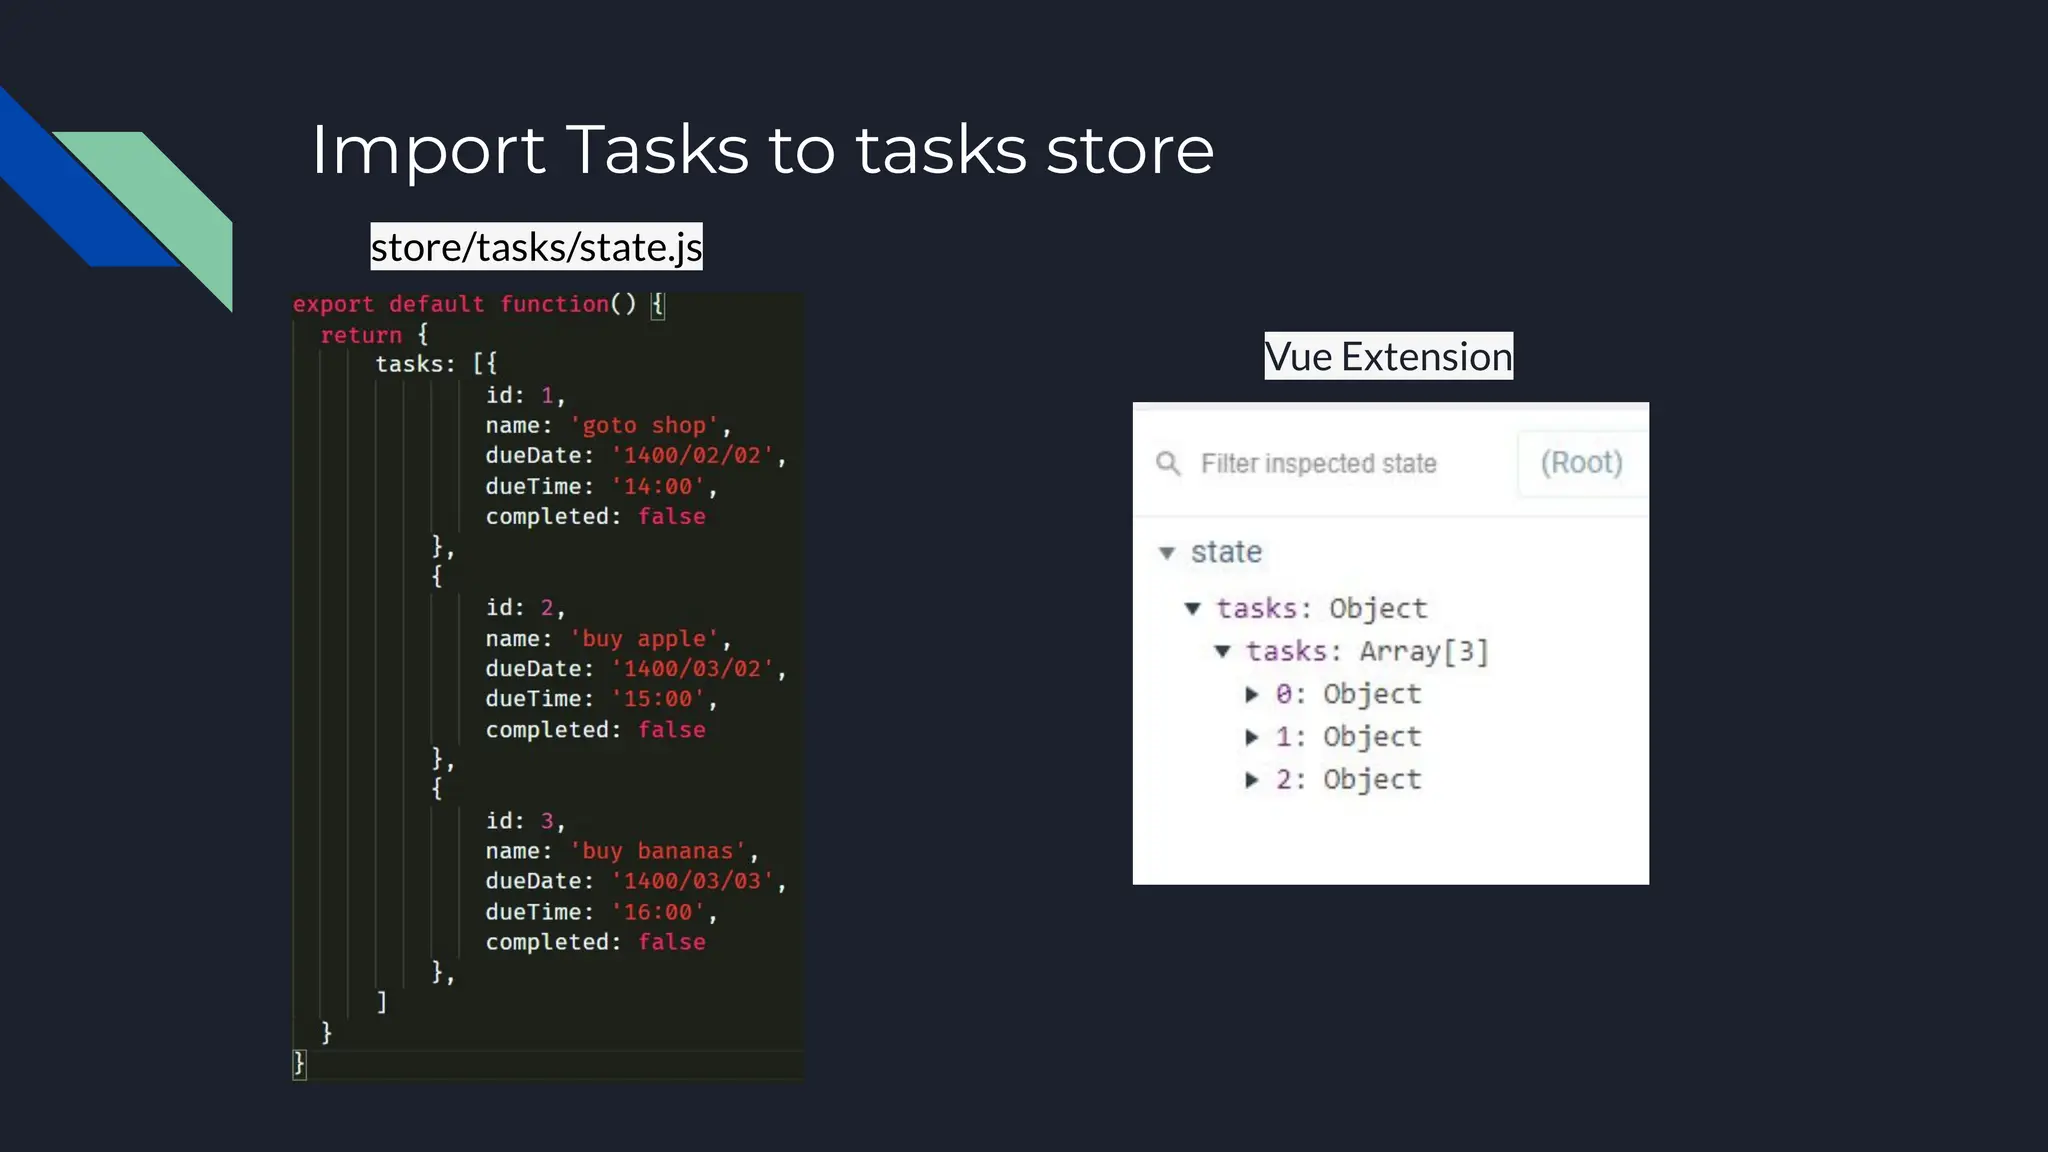Screen dimensions: 2048x1152
Task: Click the '0: Object' label
Action: coord(1348,694)
